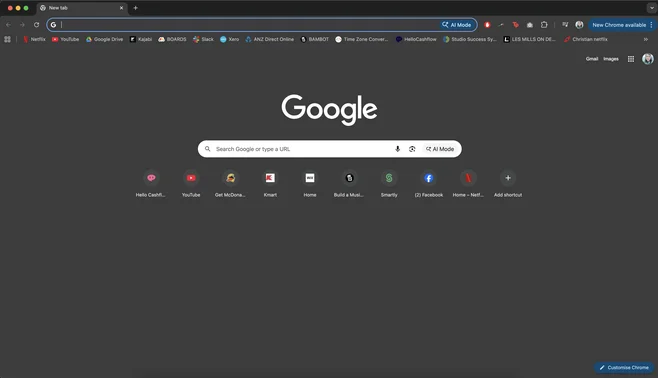Open the LES MILLS ON DE... bookmark

(530, 39)
